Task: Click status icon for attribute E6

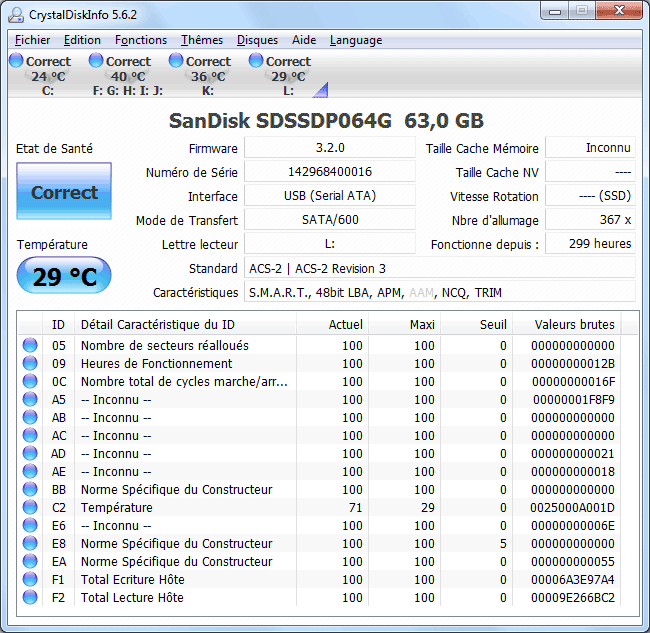Action: [x=30, y=525]
